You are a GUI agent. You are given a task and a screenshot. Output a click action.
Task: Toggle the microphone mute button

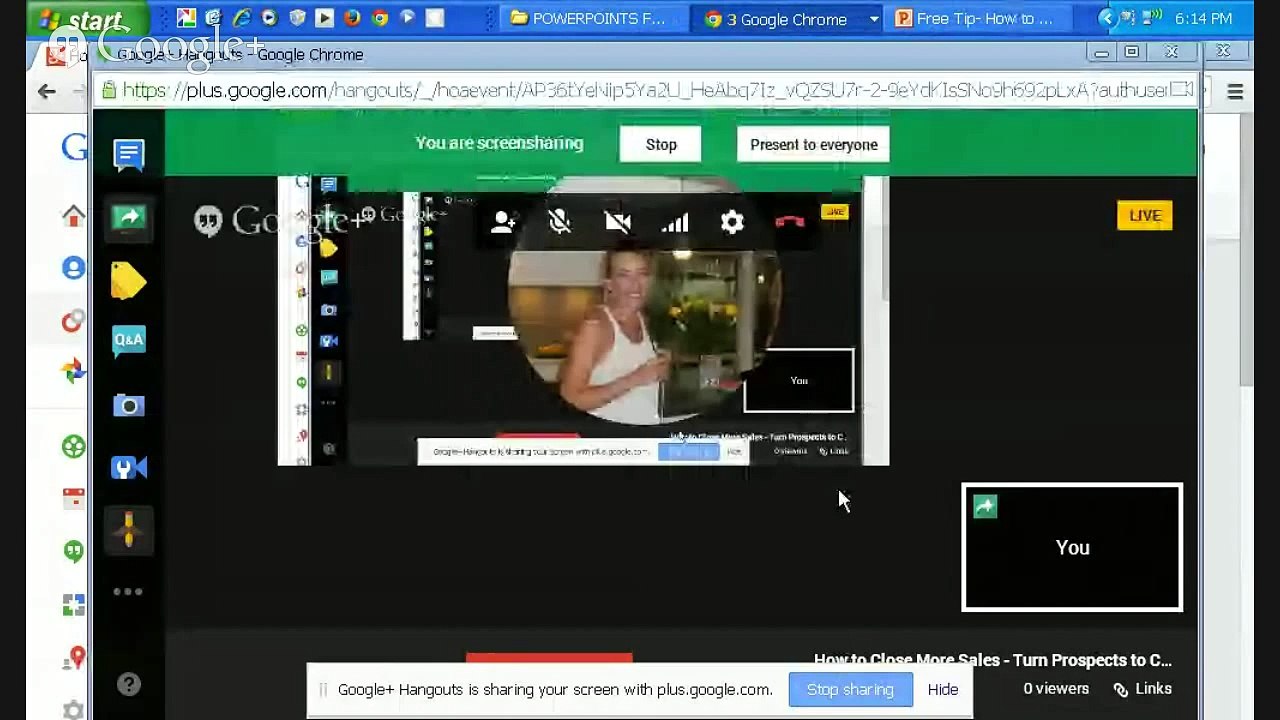click(560, 222)
